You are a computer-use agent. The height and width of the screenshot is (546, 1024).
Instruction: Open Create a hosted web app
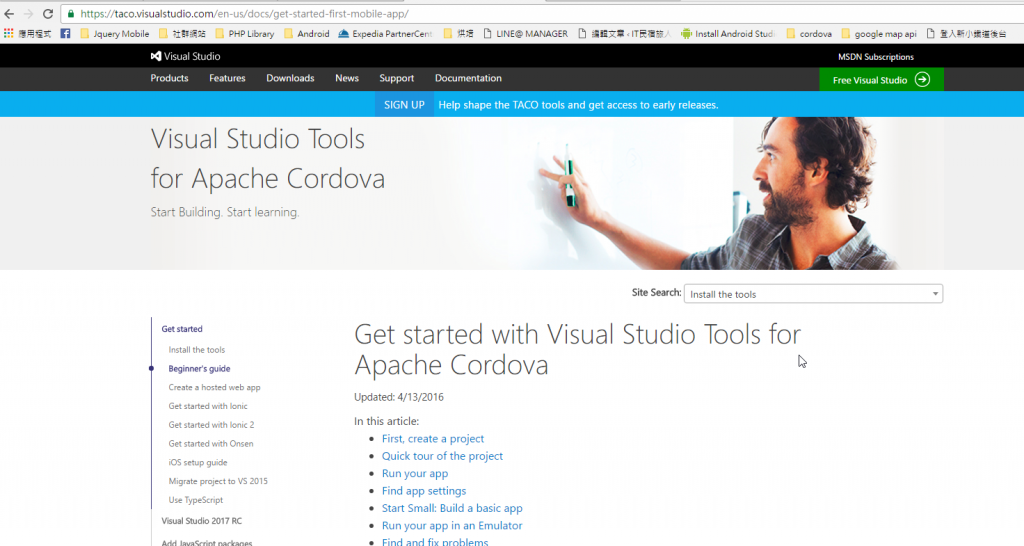pyautogui.click(x=214, y=387)
